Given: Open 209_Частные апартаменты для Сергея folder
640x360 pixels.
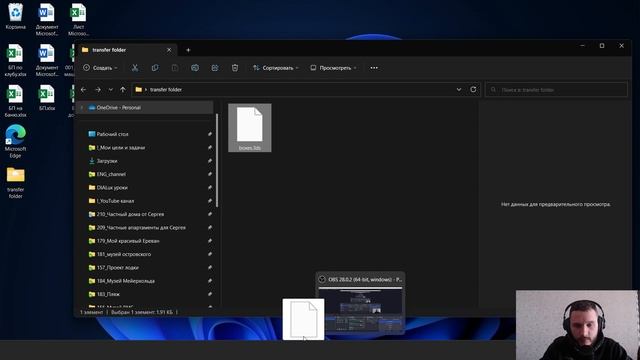Looking at the screenshot, I should 141,228.
